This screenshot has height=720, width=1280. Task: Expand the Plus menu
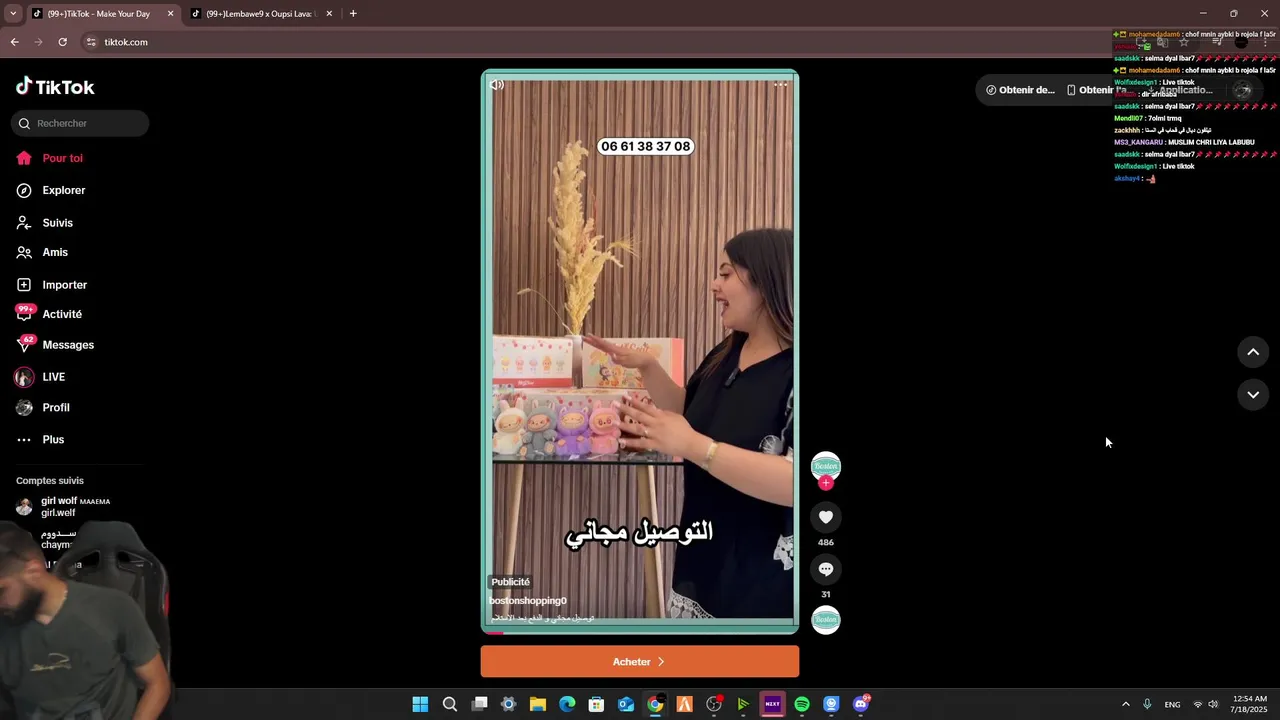53,440
